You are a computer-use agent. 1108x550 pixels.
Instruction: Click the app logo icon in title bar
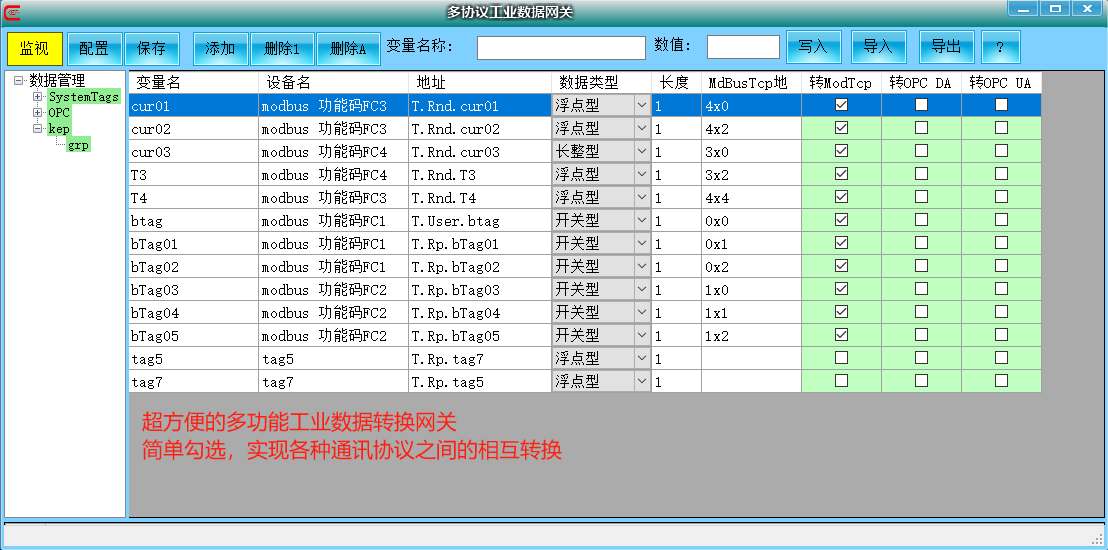coord(12,11)
